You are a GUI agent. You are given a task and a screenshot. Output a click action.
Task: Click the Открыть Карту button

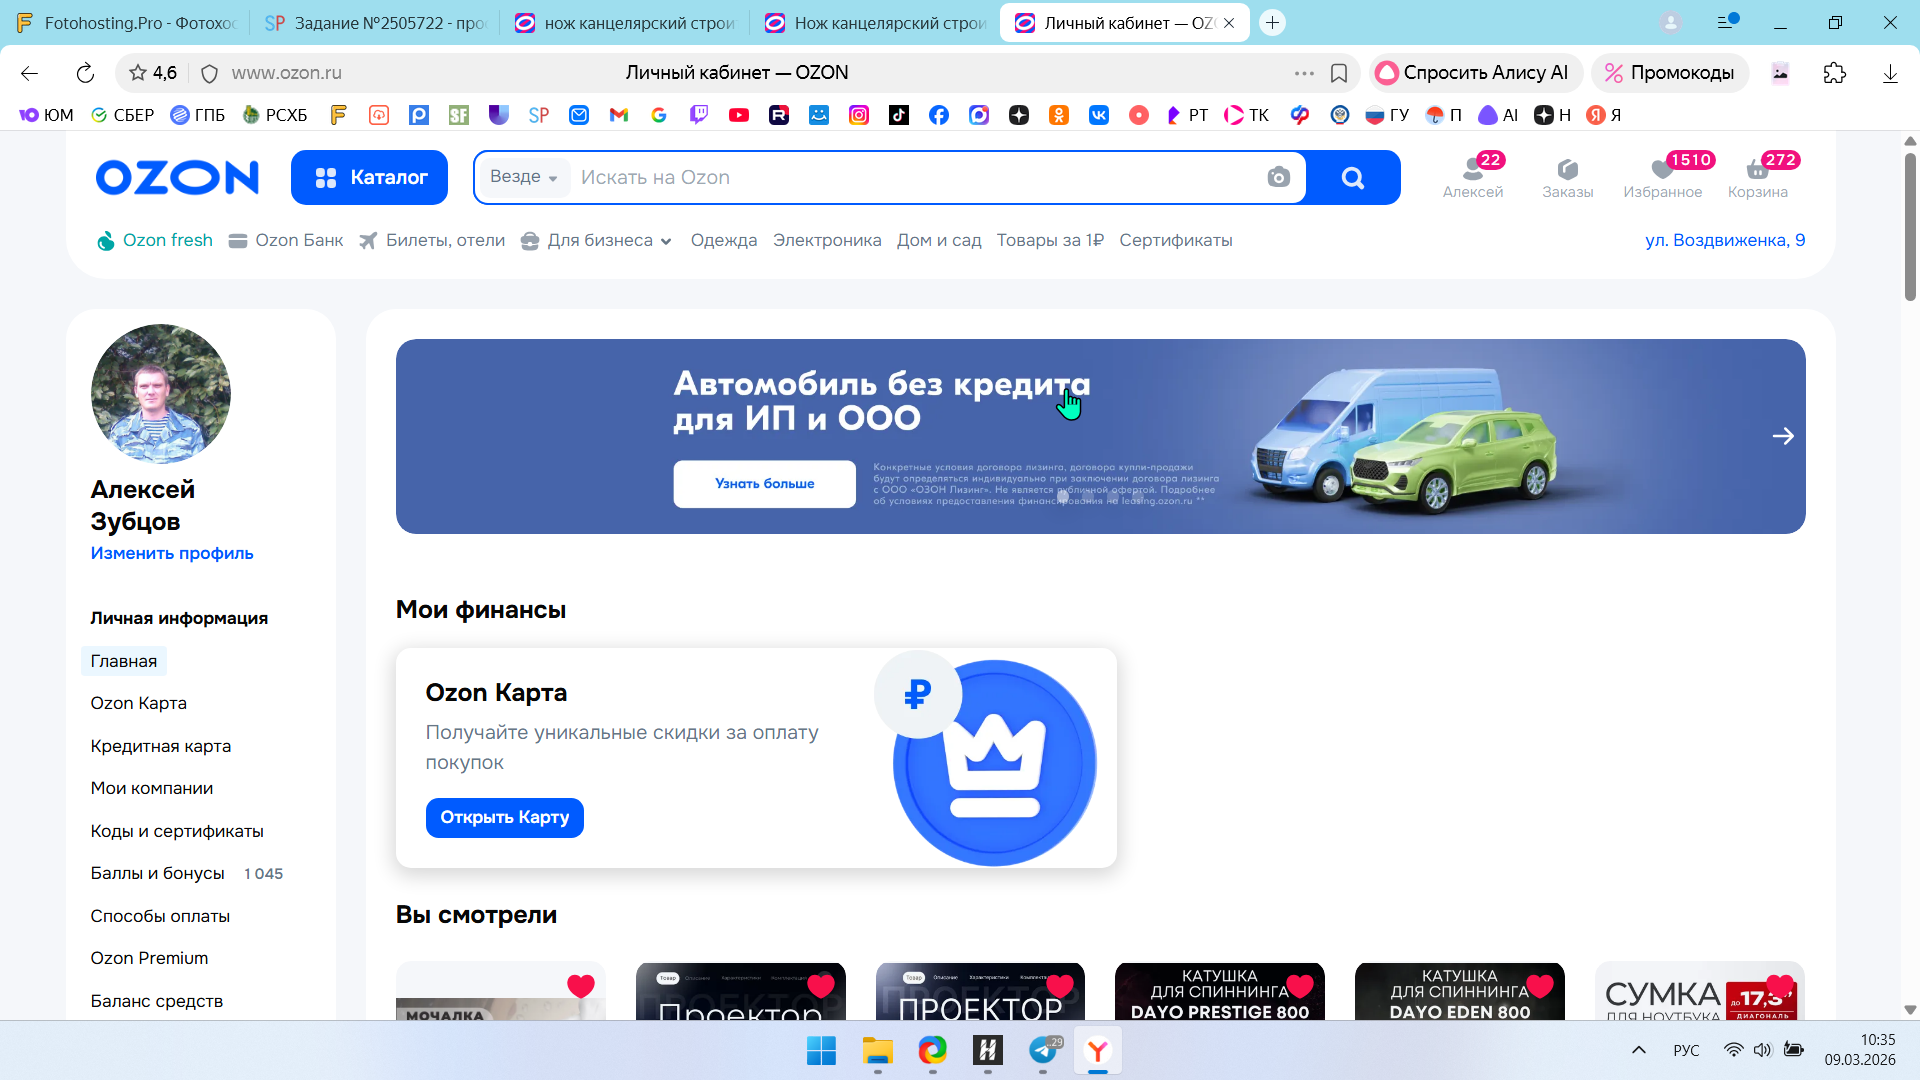(504, 818)
